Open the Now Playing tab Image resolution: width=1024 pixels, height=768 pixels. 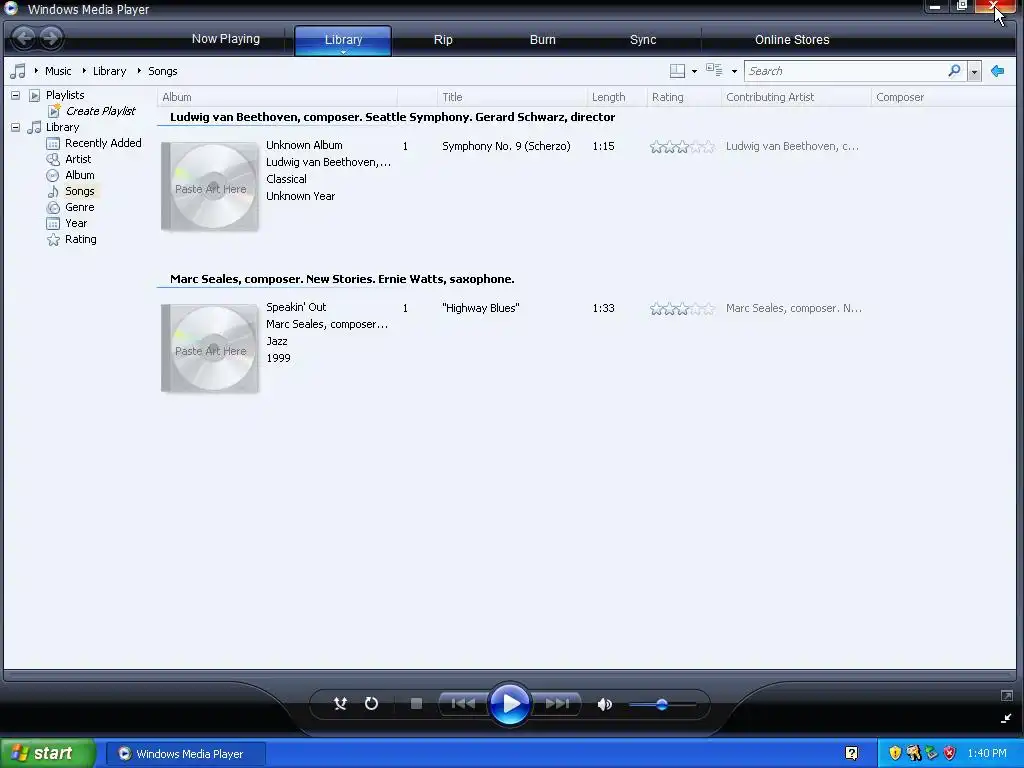tap(225, 39)
